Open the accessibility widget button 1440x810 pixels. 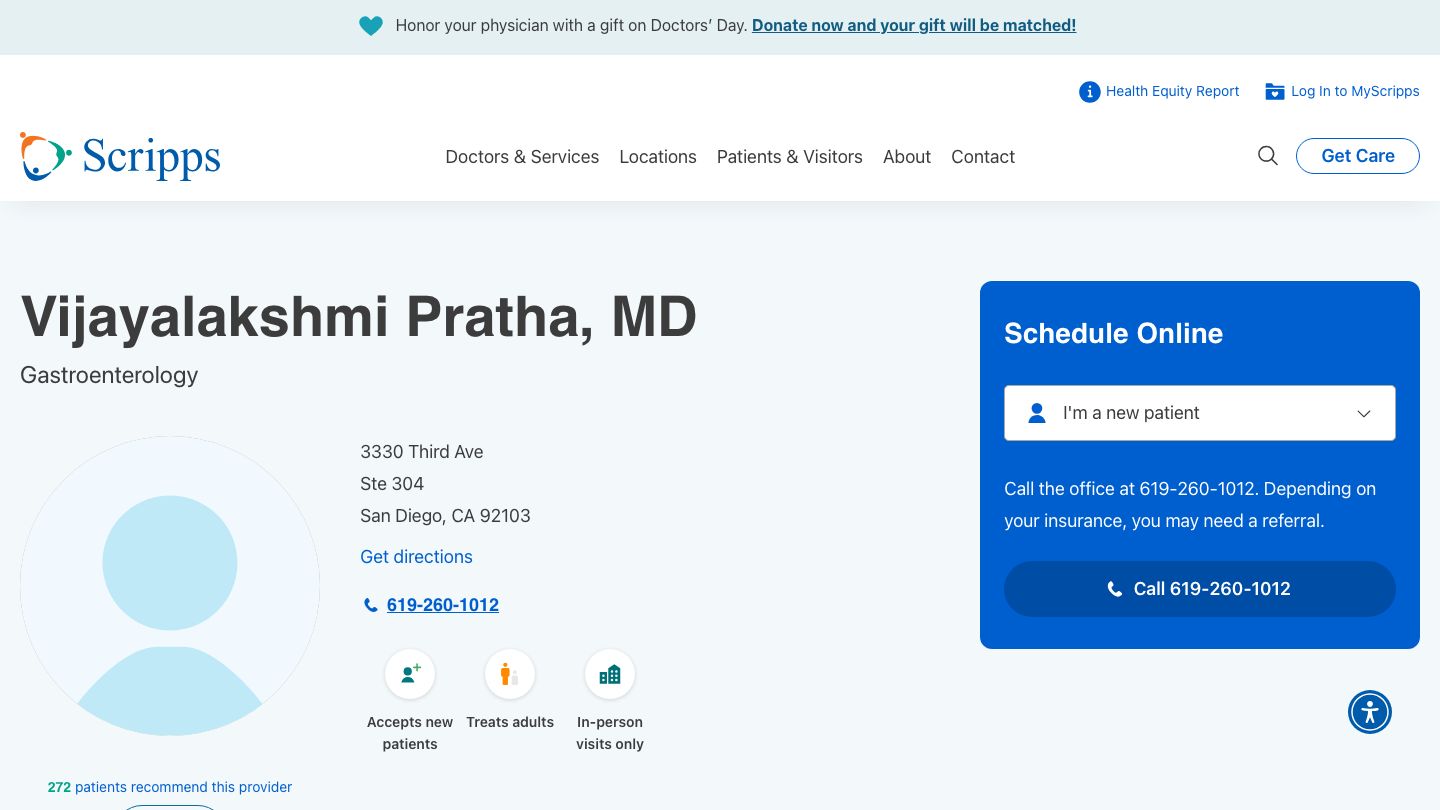tap(1370, 712)
